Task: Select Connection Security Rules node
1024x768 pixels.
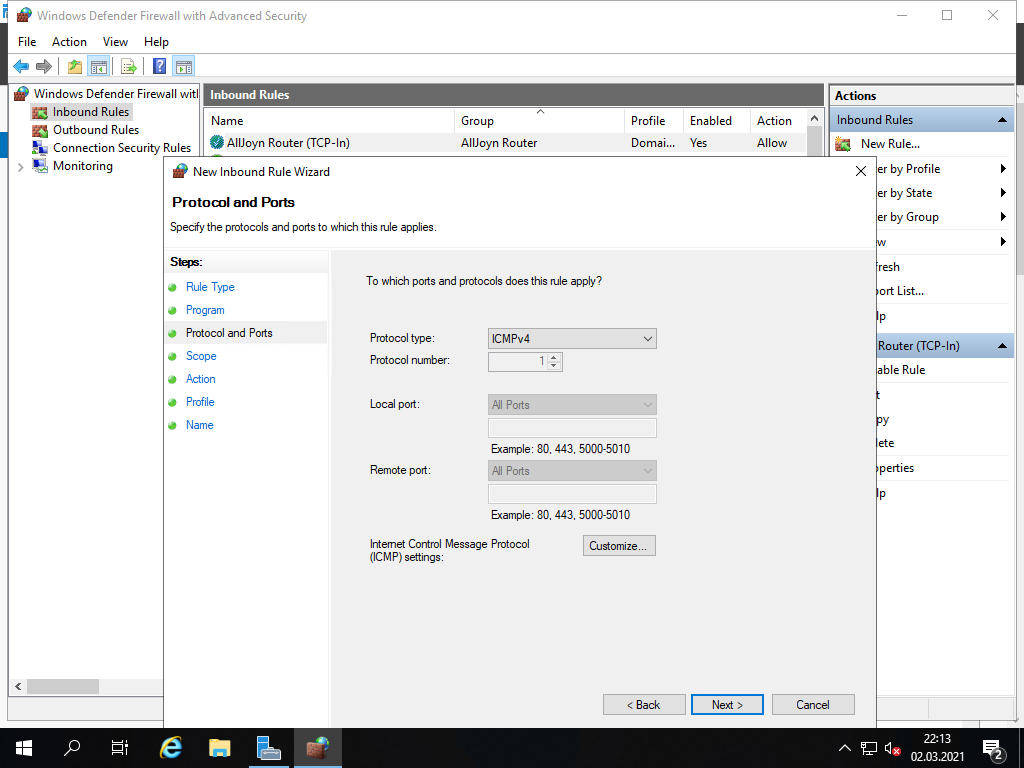Action: pos(121,148)
